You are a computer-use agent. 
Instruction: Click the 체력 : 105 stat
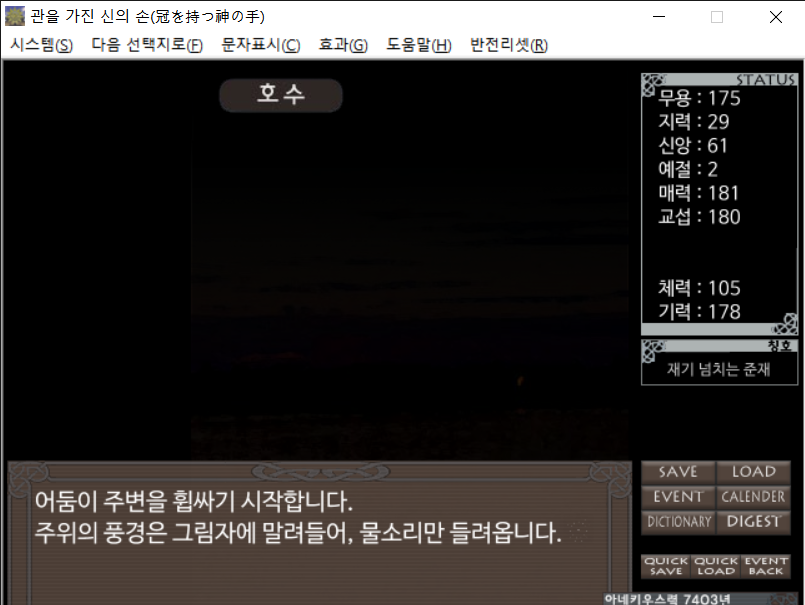click(699, 288)
